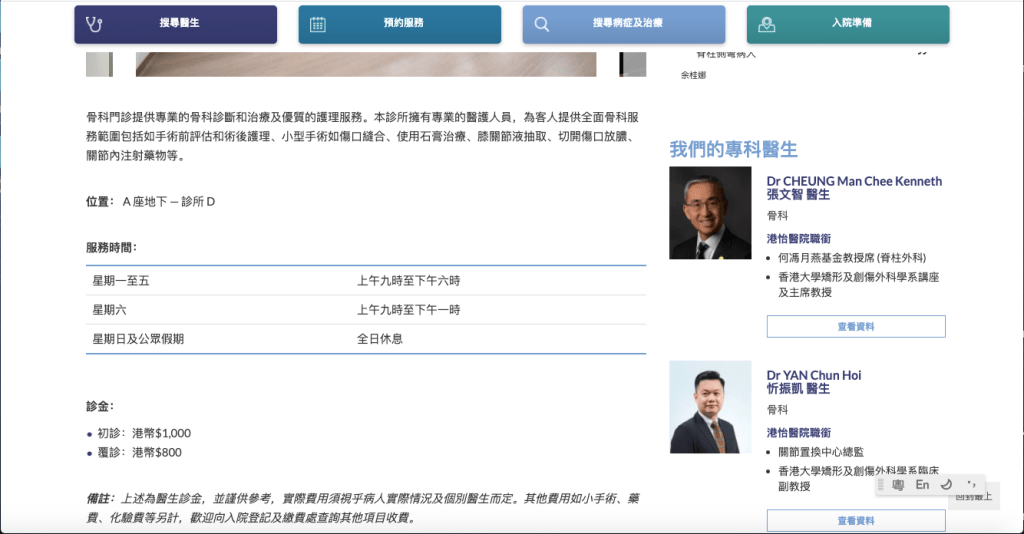1024x534 pixels.
Task: Open Dr CHEUNG Man Chee Kenneth name link
Action: [854, 182]
